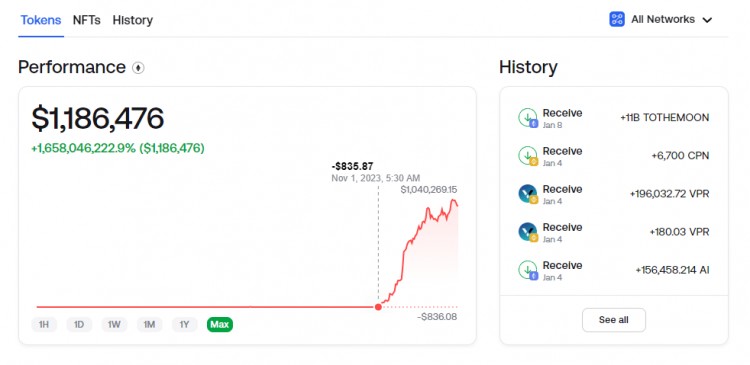
Task: Select the 1W time range
Action: [114, 325]
